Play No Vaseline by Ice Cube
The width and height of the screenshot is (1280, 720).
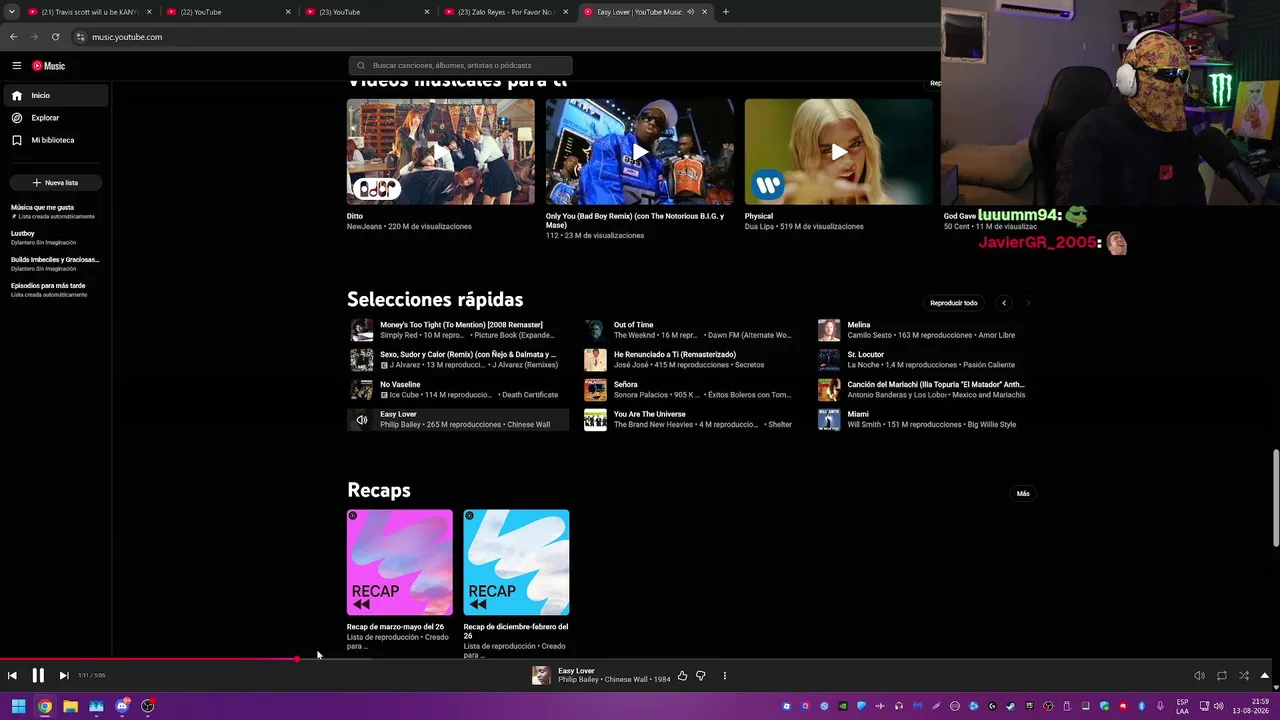coord(459,390)
